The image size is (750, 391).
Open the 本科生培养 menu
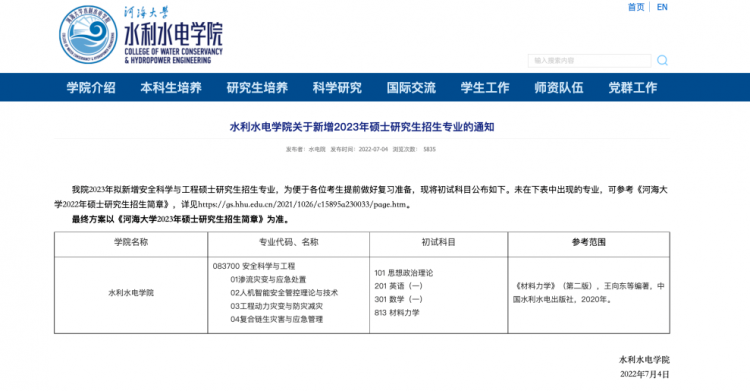click(x=171, y=88)
